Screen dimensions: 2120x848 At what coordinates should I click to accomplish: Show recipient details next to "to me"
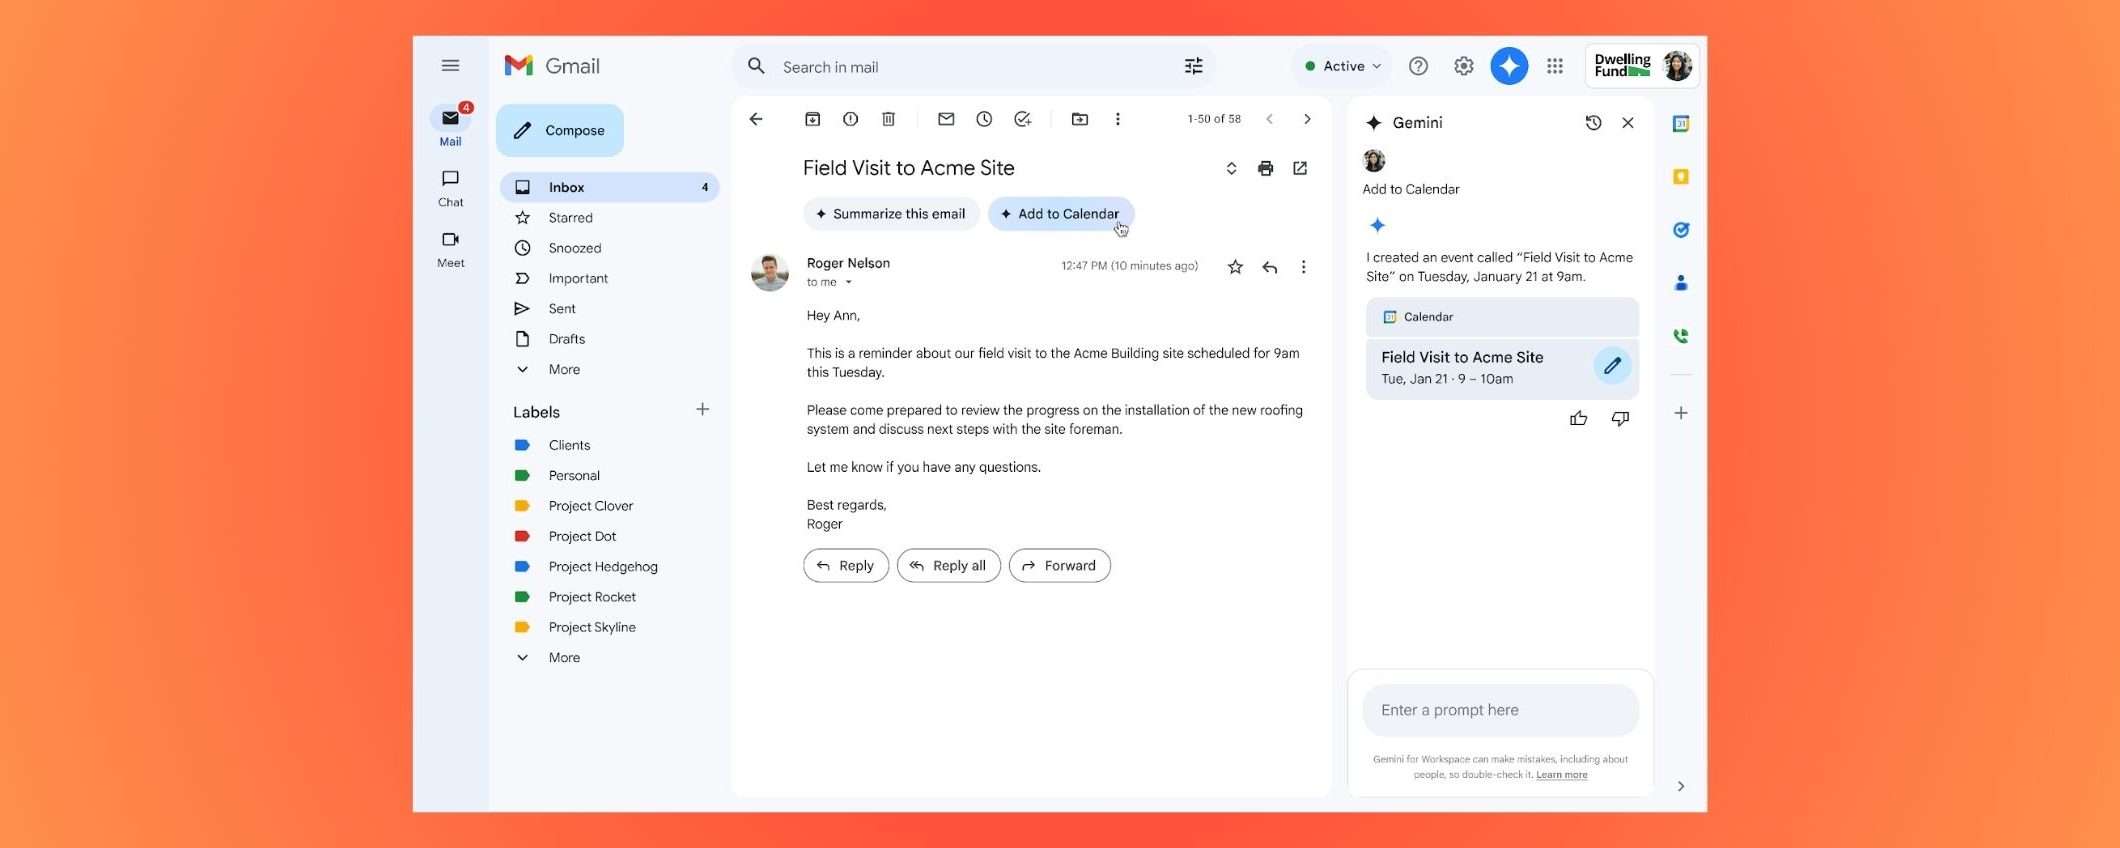click(x=848, y=283)
